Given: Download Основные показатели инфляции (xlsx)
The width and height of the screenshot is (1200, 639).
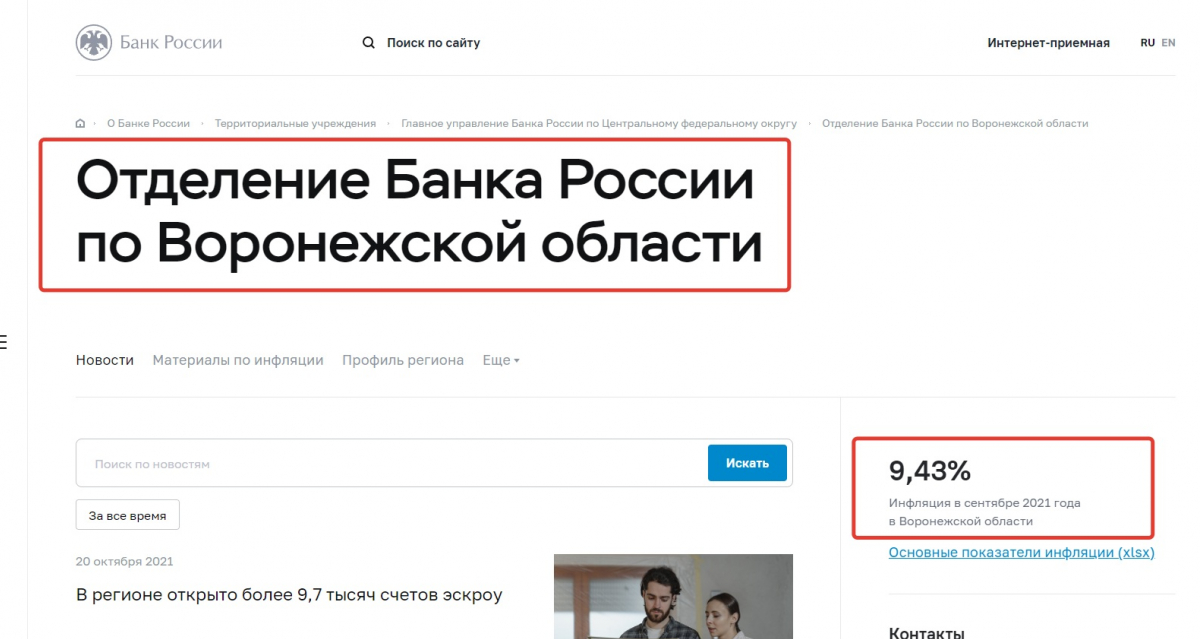Looking at the screenshot, I should point(1021,552).
